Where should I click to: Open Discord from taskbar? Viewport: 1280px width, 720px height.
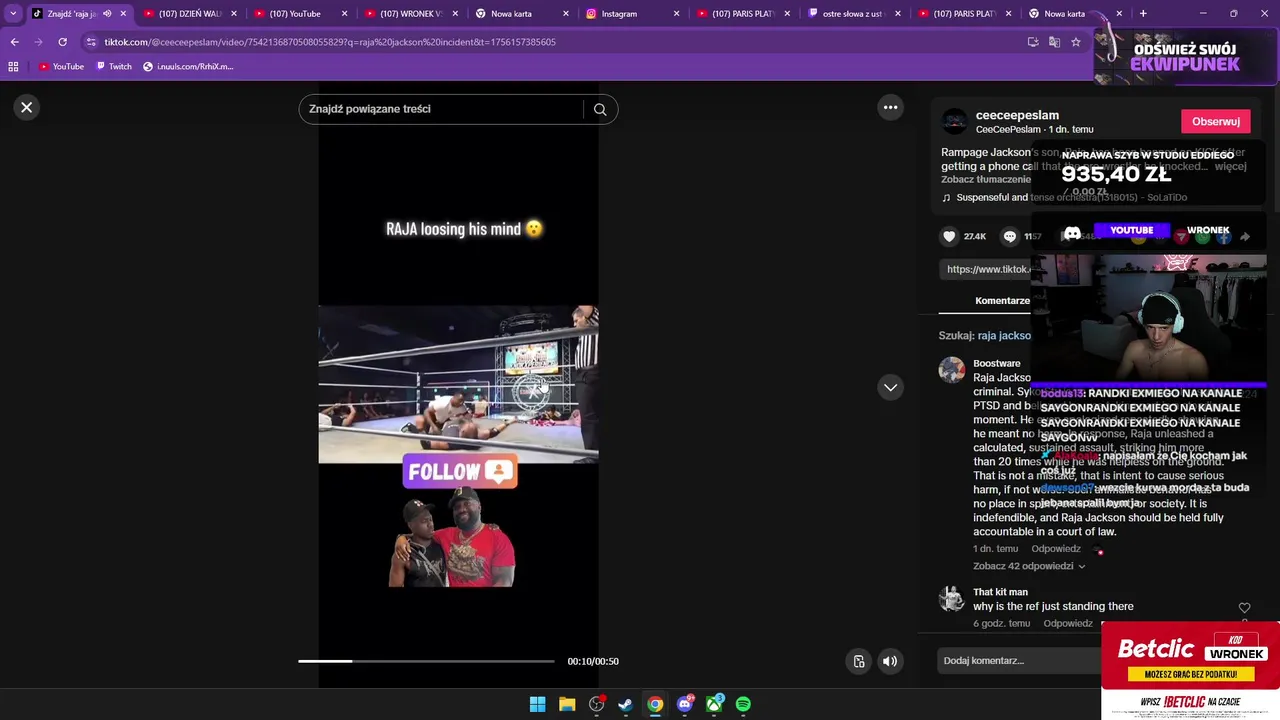point(685,704)
